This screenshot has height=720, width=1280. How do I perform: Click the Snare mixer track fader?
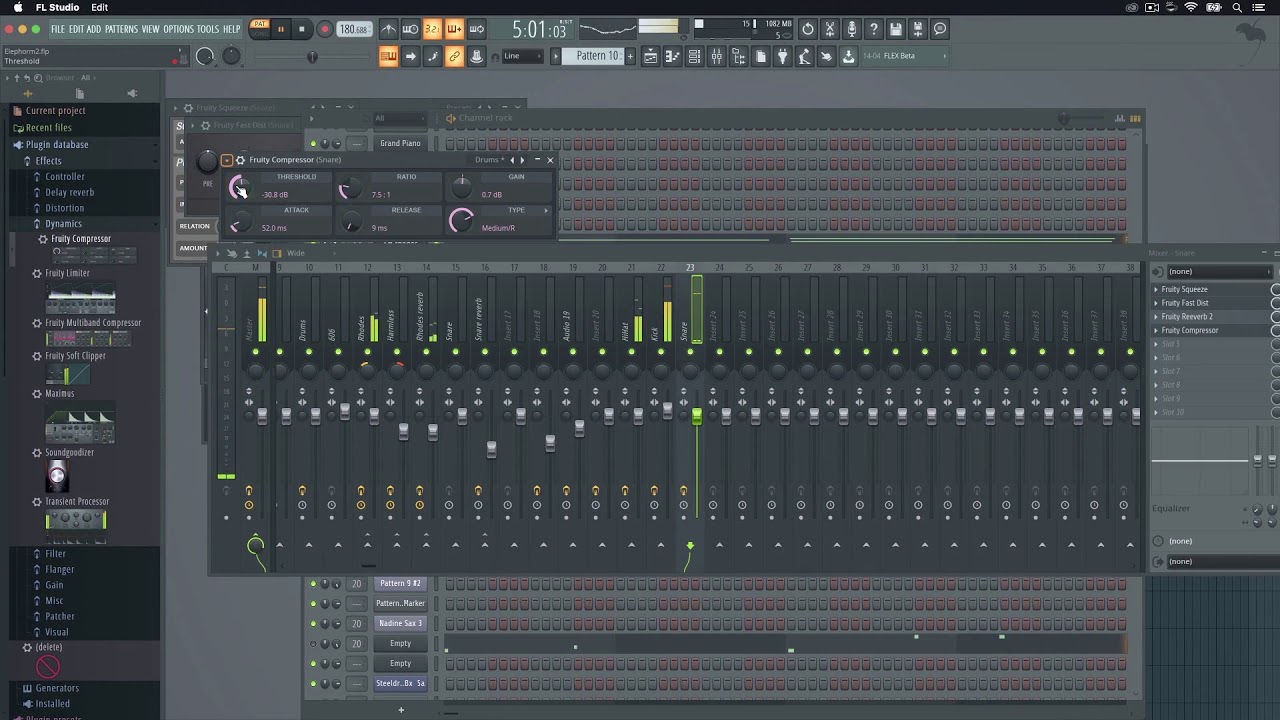(x=696, y=415)
